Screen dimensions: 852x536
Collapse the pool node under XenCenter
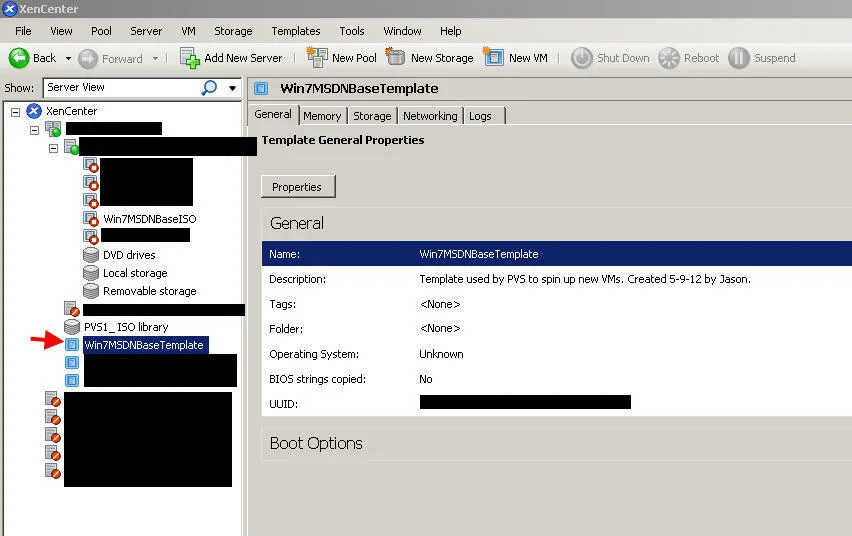coord(35,130)
